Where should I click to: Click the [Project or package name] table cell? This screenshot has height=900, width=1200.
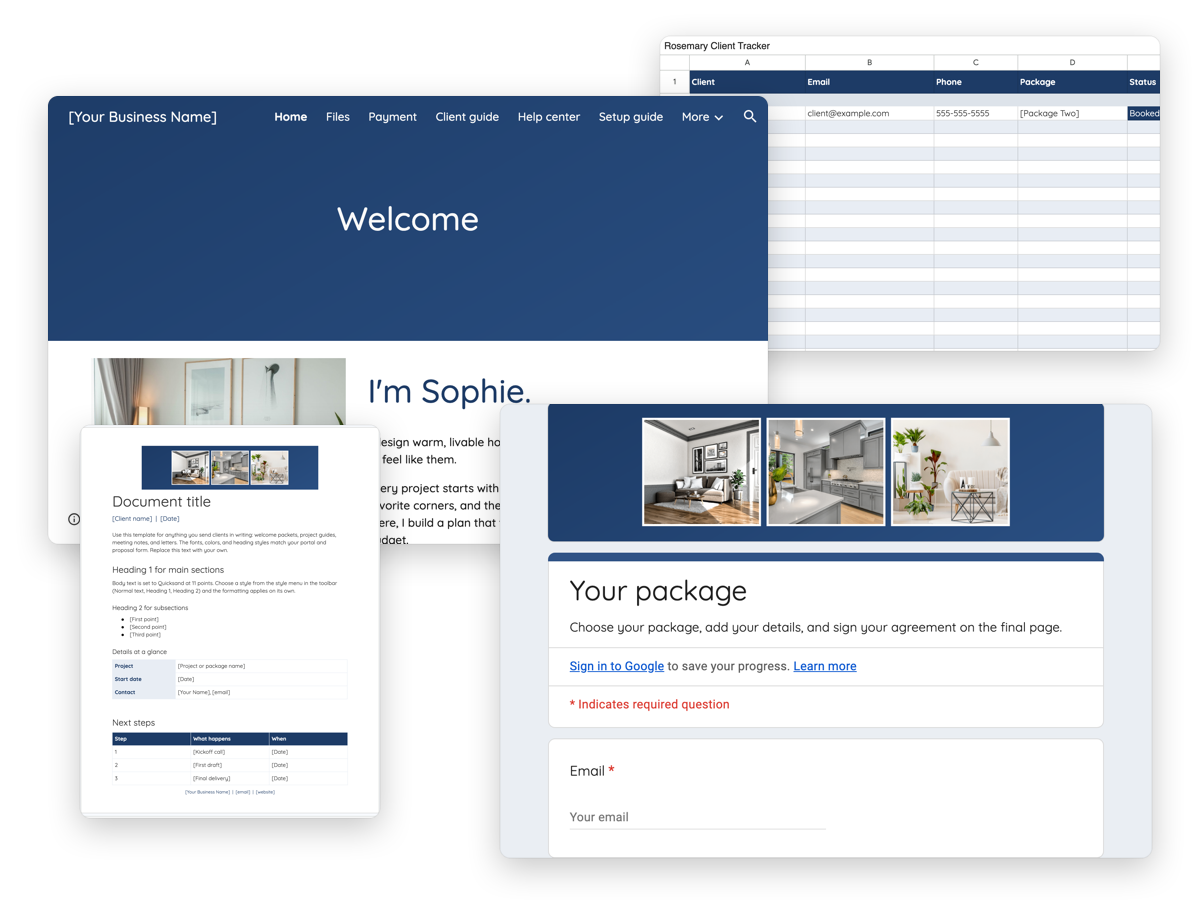click(x=261, y=665)
